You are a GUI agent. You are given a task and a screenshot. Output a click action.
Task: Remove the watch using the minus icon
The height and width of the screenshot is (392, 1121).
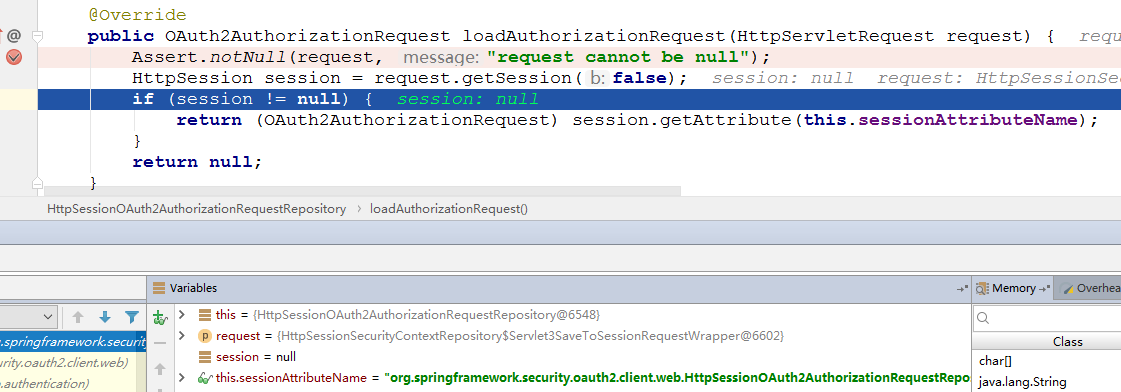click(160, 343)
